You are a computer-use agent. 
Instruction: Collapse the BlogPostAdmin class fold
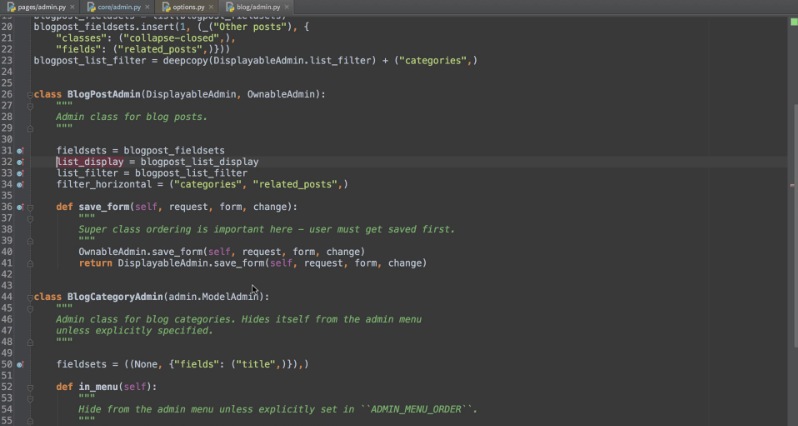coord(30,95)
